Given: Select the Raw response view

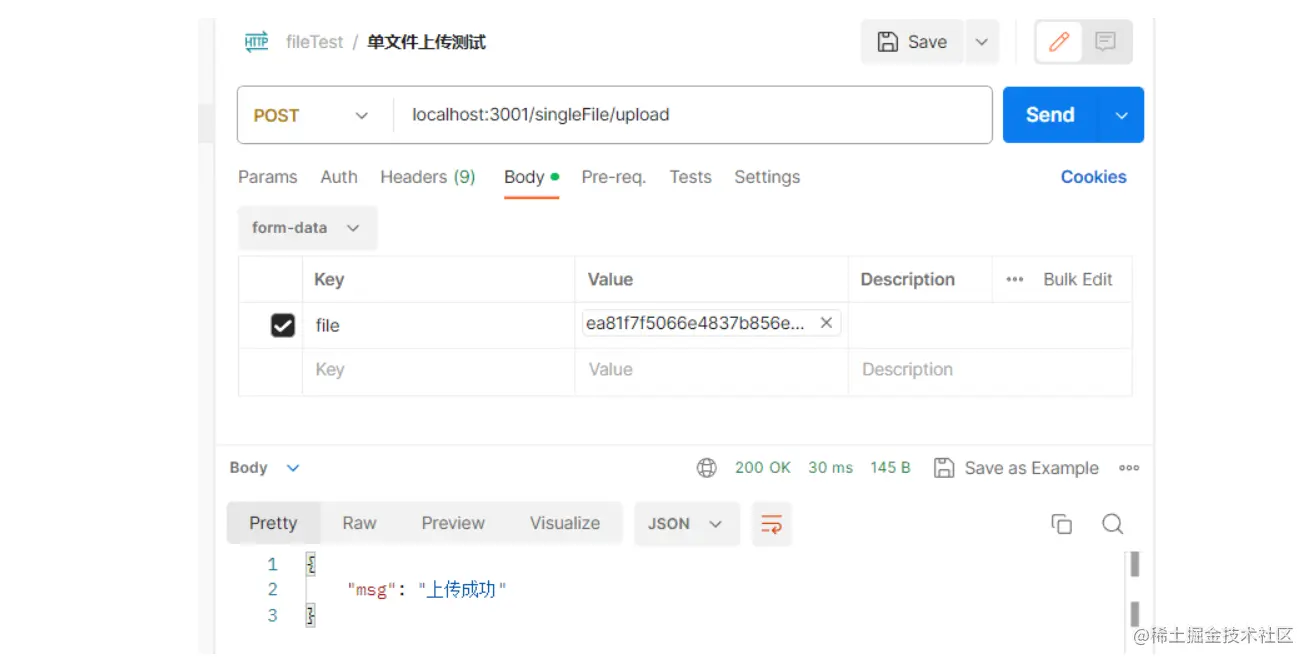Looking at the screenshot, I should coord(359,523).
